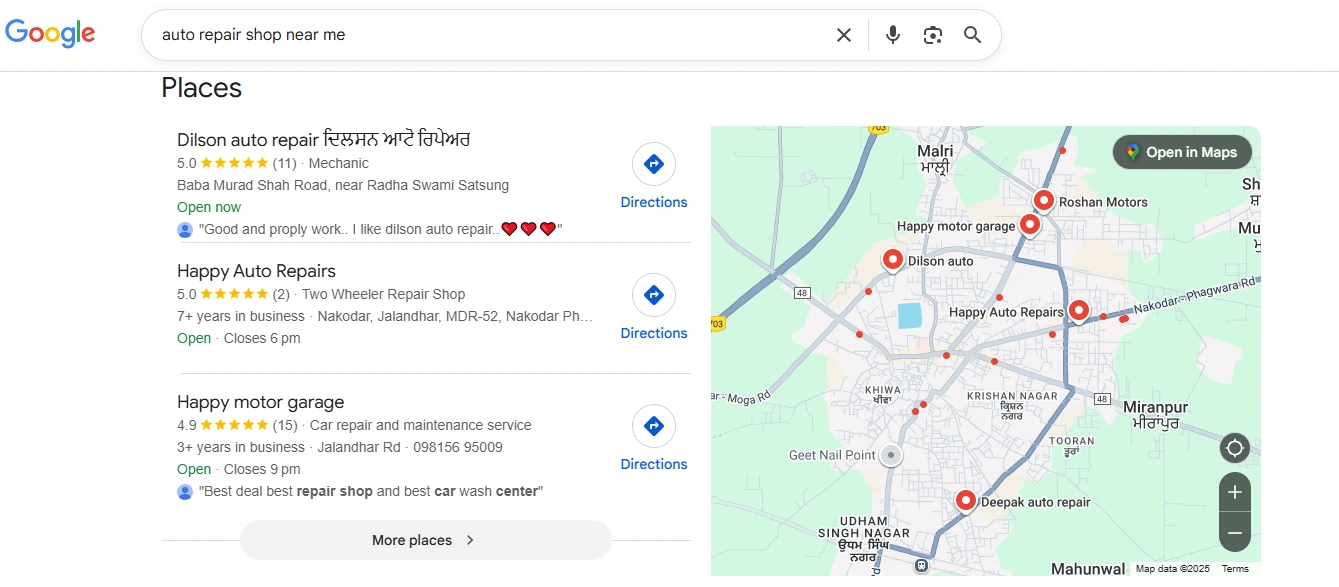
Task: Open the Terms link on the map
Action: (x=1234, y=568)
